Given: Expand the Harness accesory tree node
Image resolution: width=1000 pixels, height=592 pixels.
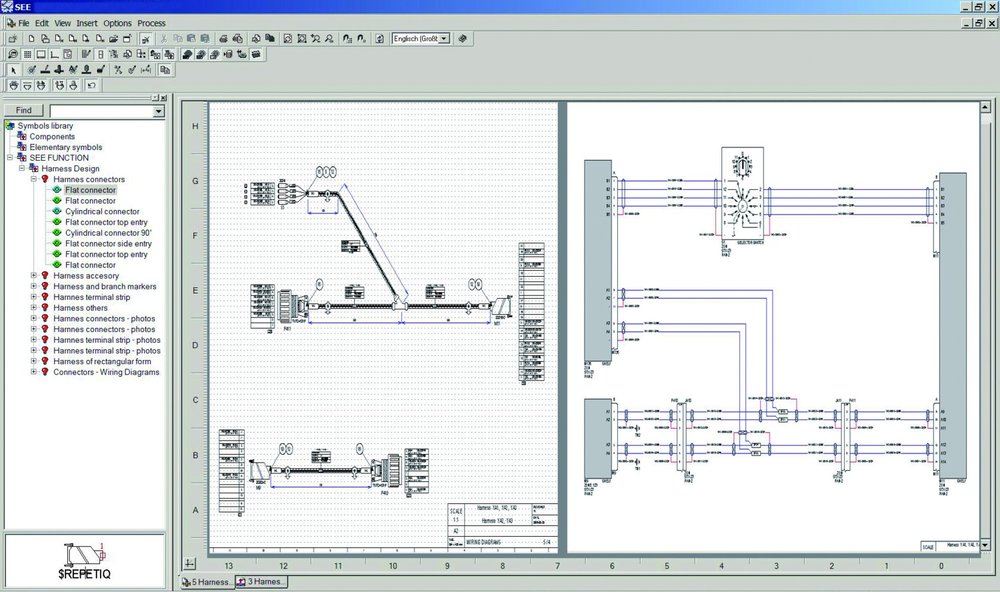Looking at the screenshot, I should [x=34, y=276].
